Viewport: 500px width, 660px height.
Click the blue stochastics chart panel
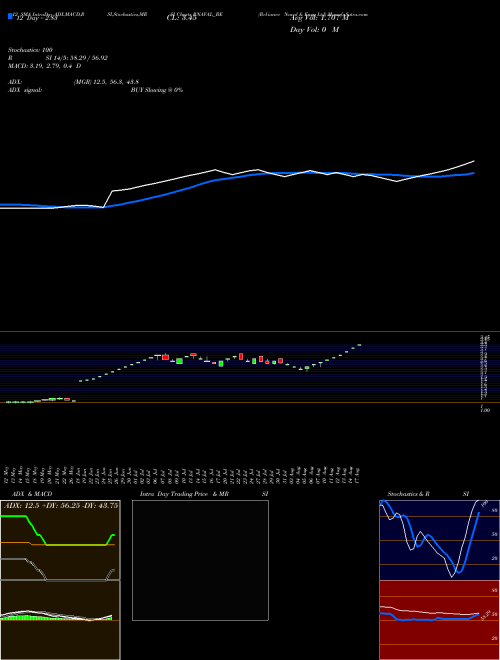439,540
